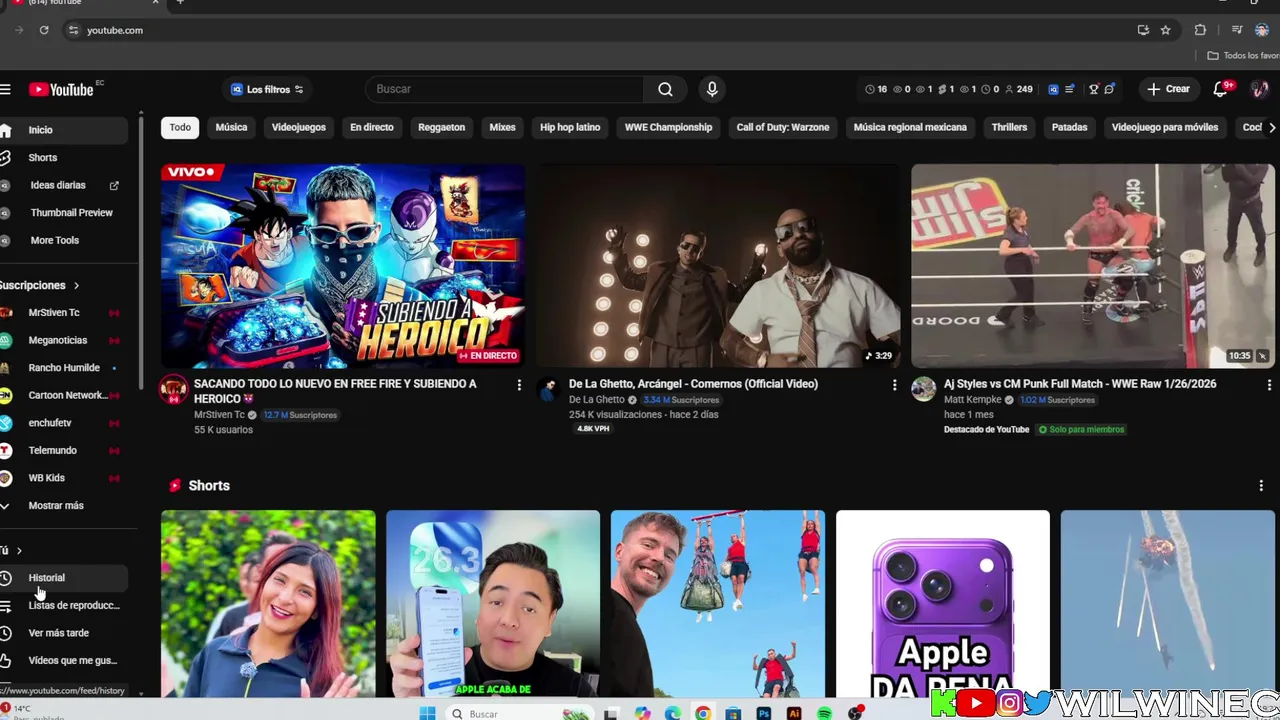Open the notifications bell

coord(1221,89)
